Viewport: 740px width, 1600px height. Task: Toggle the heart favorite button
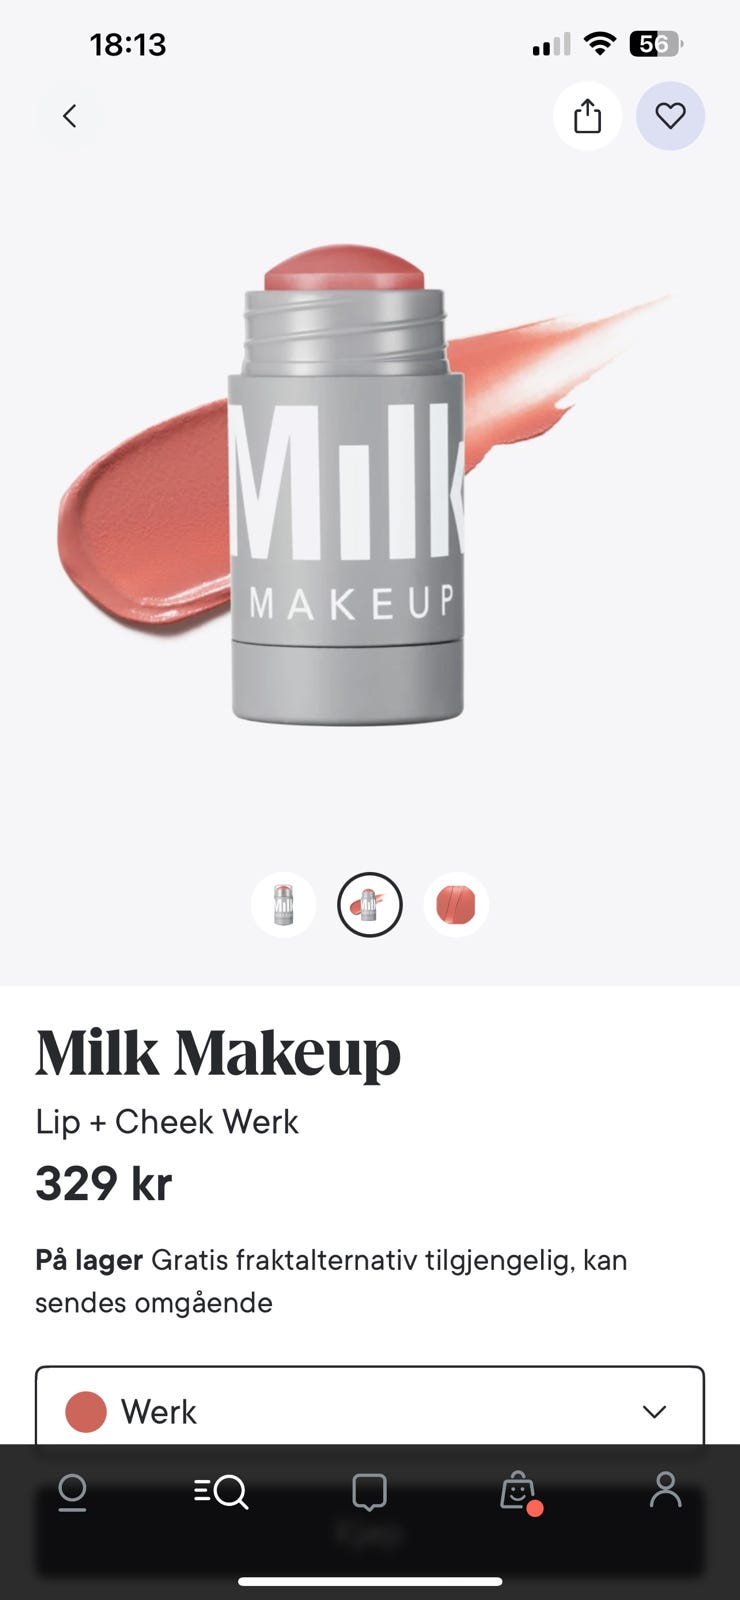[670, 116]
